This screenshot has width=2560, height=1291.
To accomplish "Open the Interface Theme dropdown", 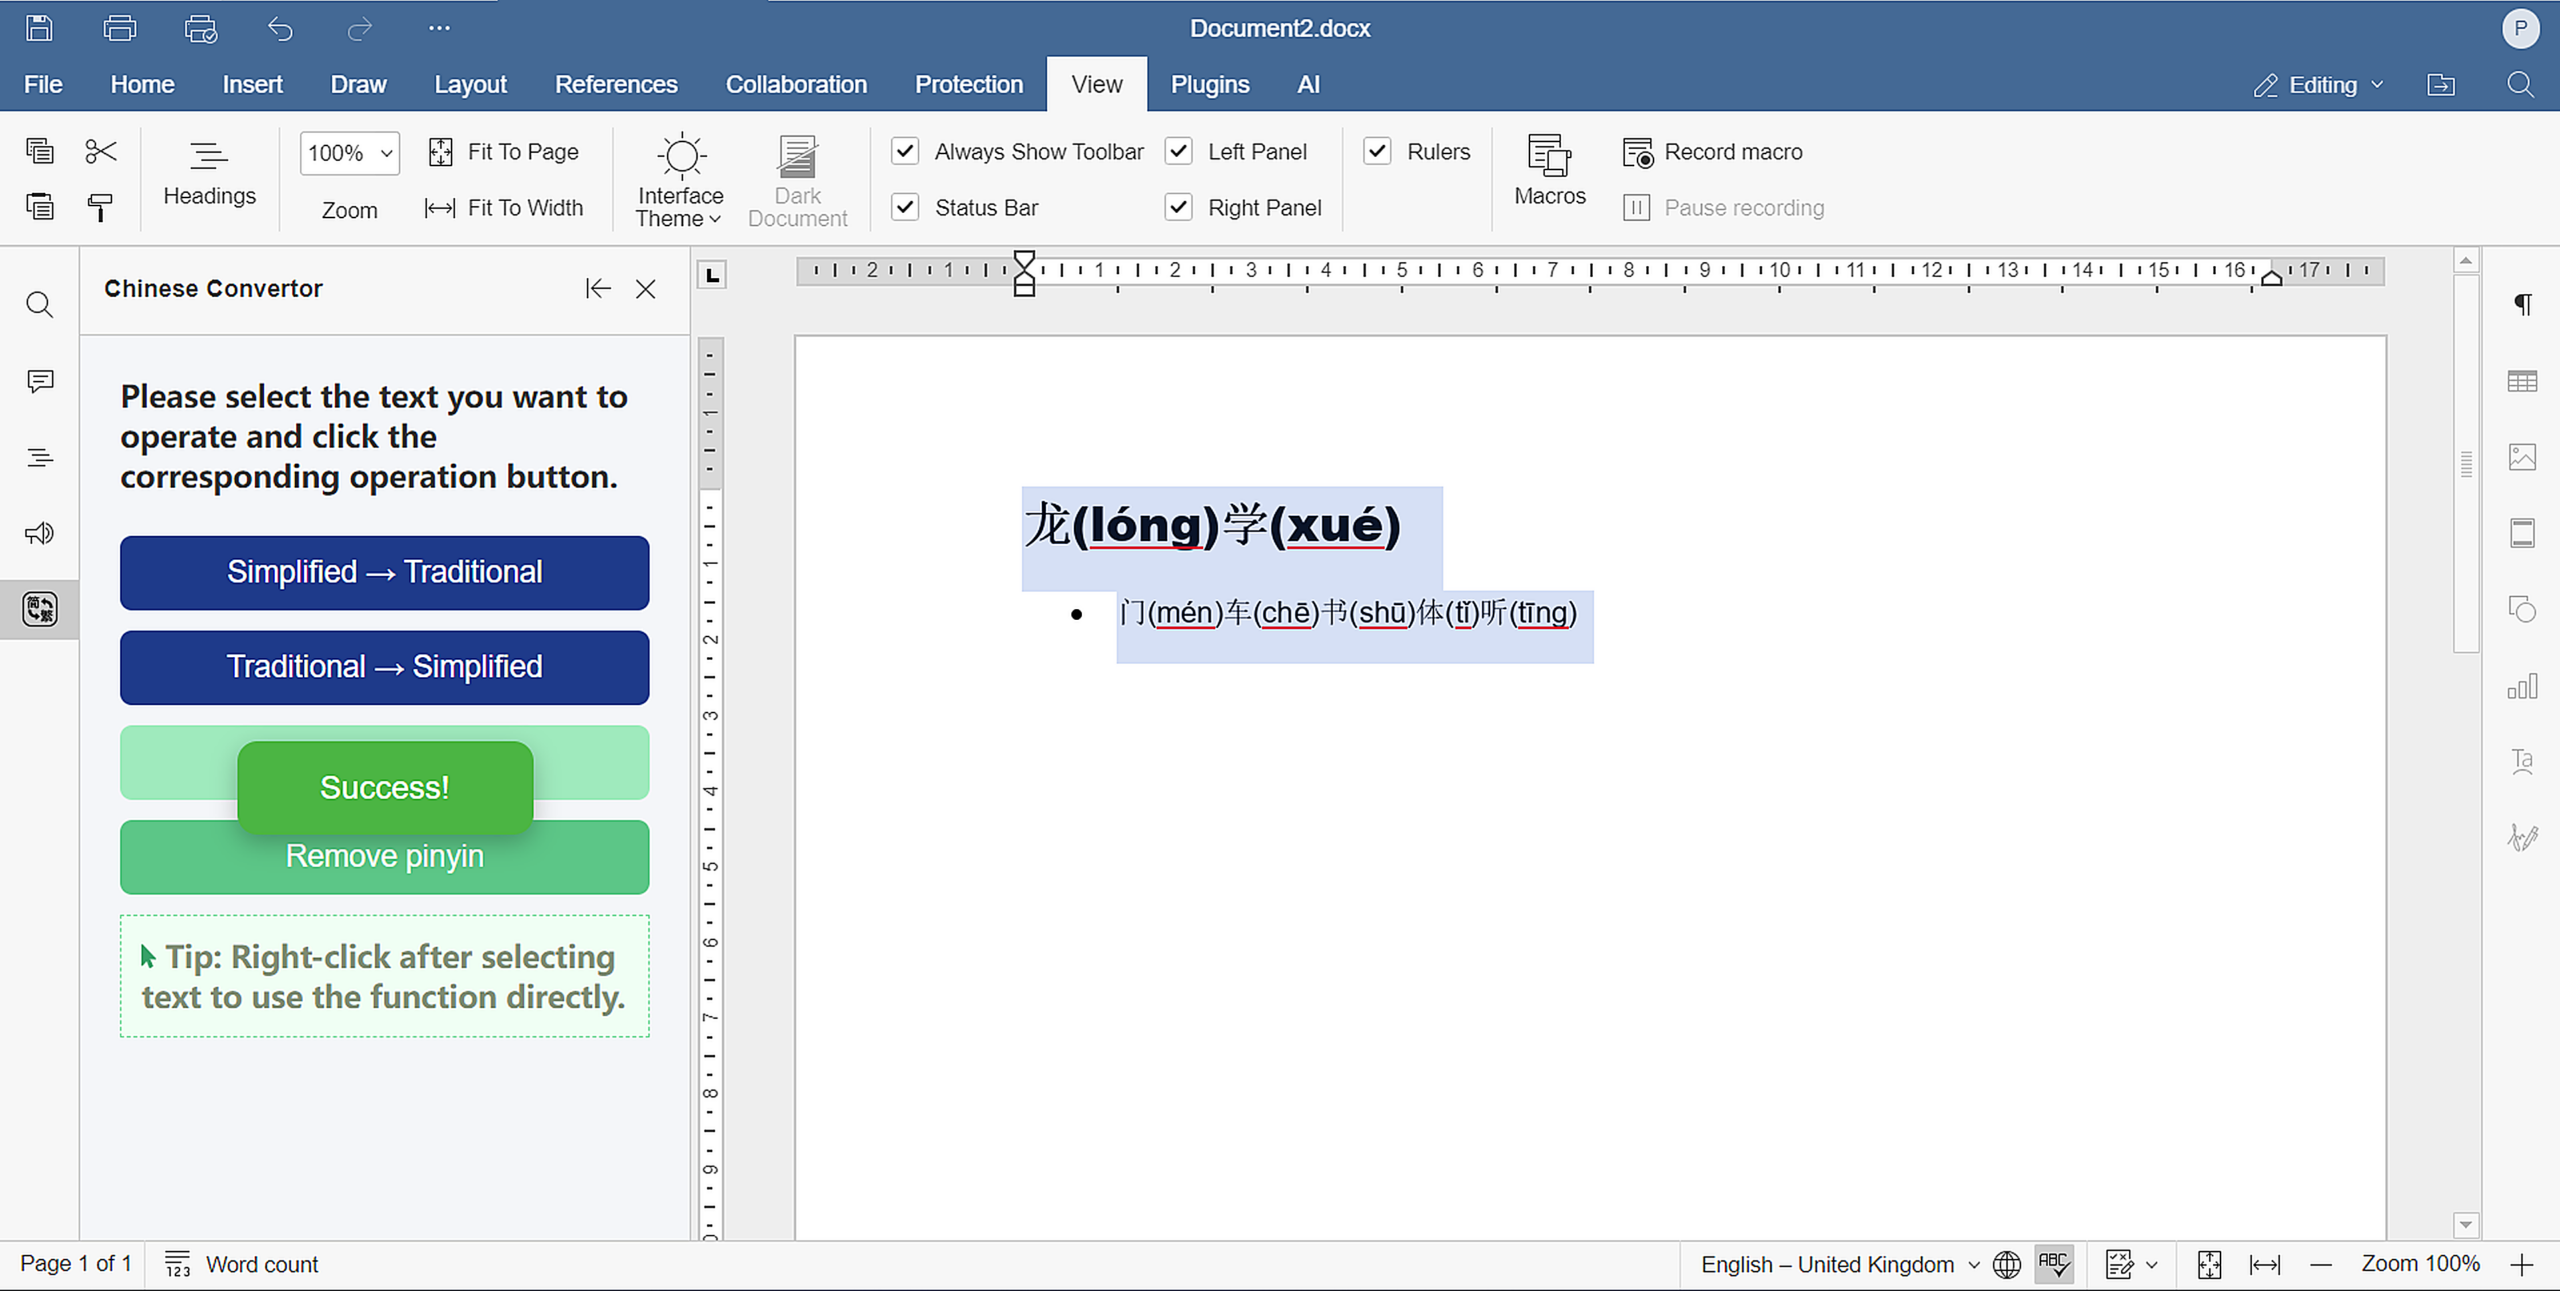I will [x=680, y=180].
